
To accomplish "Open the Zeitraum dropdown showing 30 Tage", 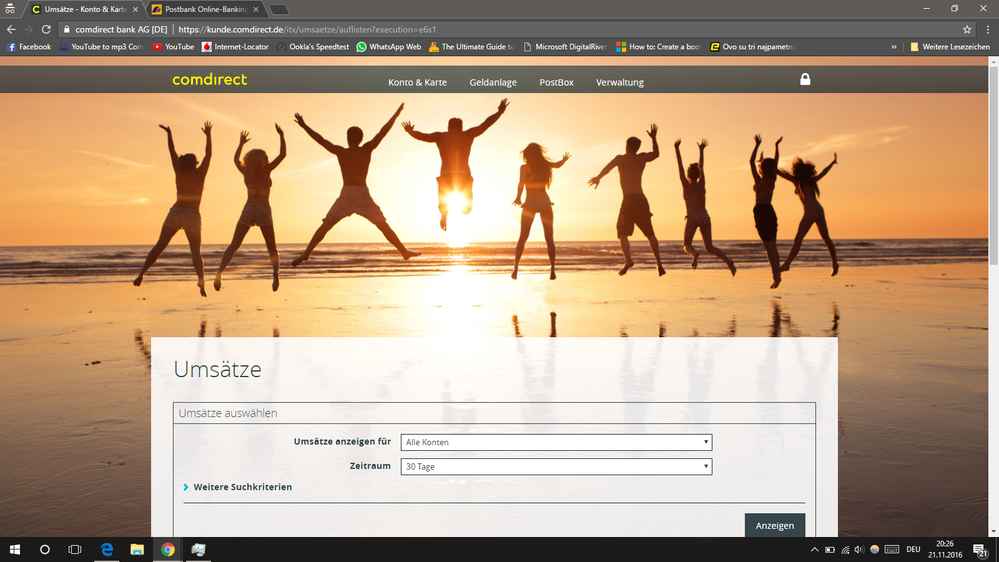I will tap(556, 467).
